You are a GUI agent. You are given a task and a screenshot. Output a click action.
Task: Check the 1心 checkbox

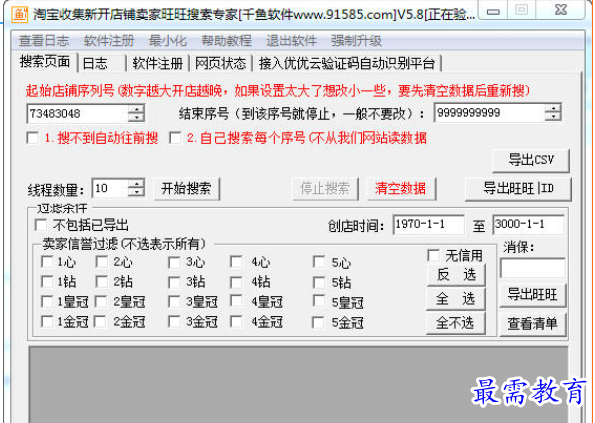click(x=47, y=262)
